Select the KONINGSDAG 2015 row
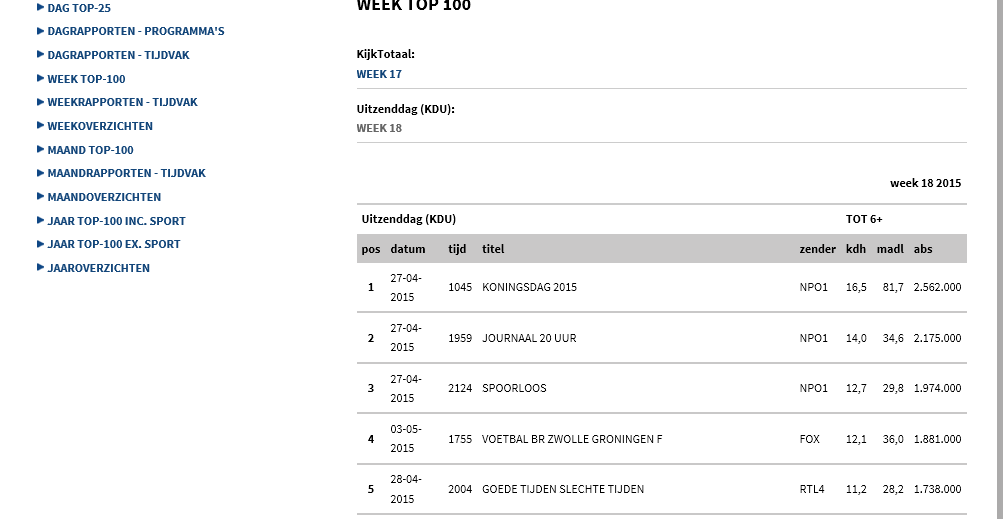1003x519 pixels. click(661, 287)
